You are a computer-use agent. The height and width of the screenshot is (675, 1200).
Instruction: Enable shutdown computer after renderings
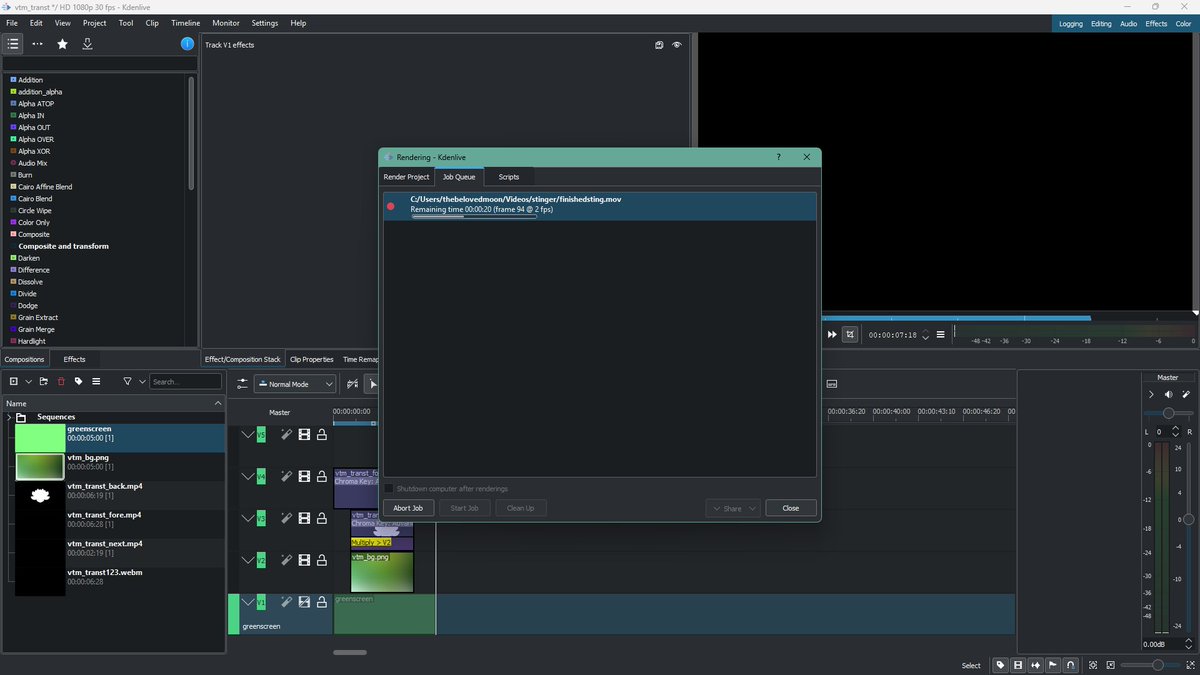coord(389,489)
